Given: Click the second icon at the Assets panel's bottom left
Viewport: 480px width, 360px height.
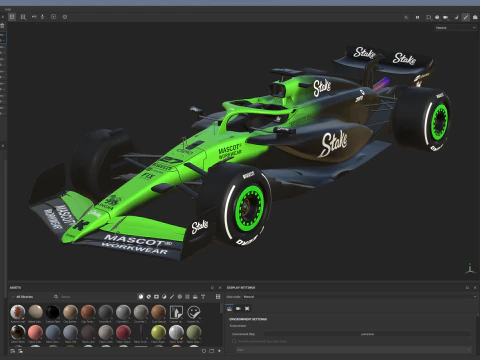Looking at the screenshot, I should pyautogui.click(x=20, y=351).
